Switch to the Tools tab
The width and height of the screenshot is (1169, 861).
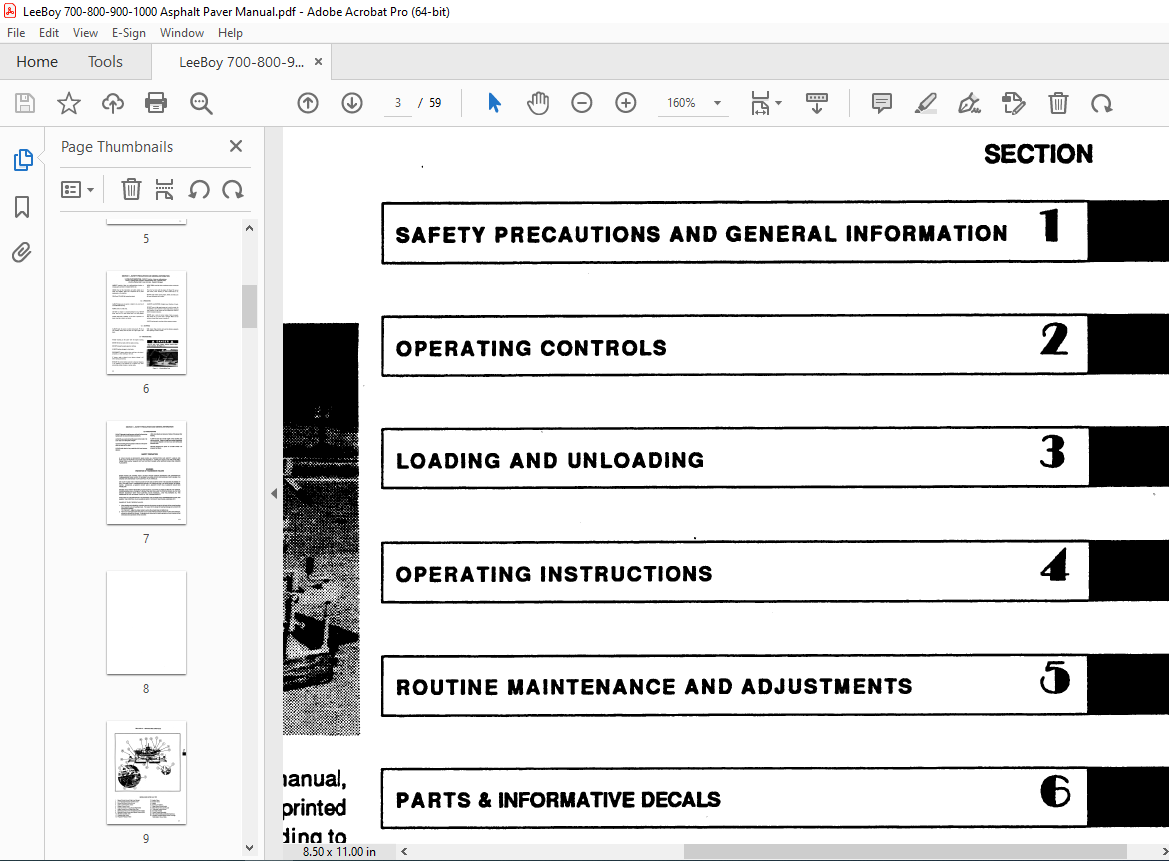tap(105, 62)
